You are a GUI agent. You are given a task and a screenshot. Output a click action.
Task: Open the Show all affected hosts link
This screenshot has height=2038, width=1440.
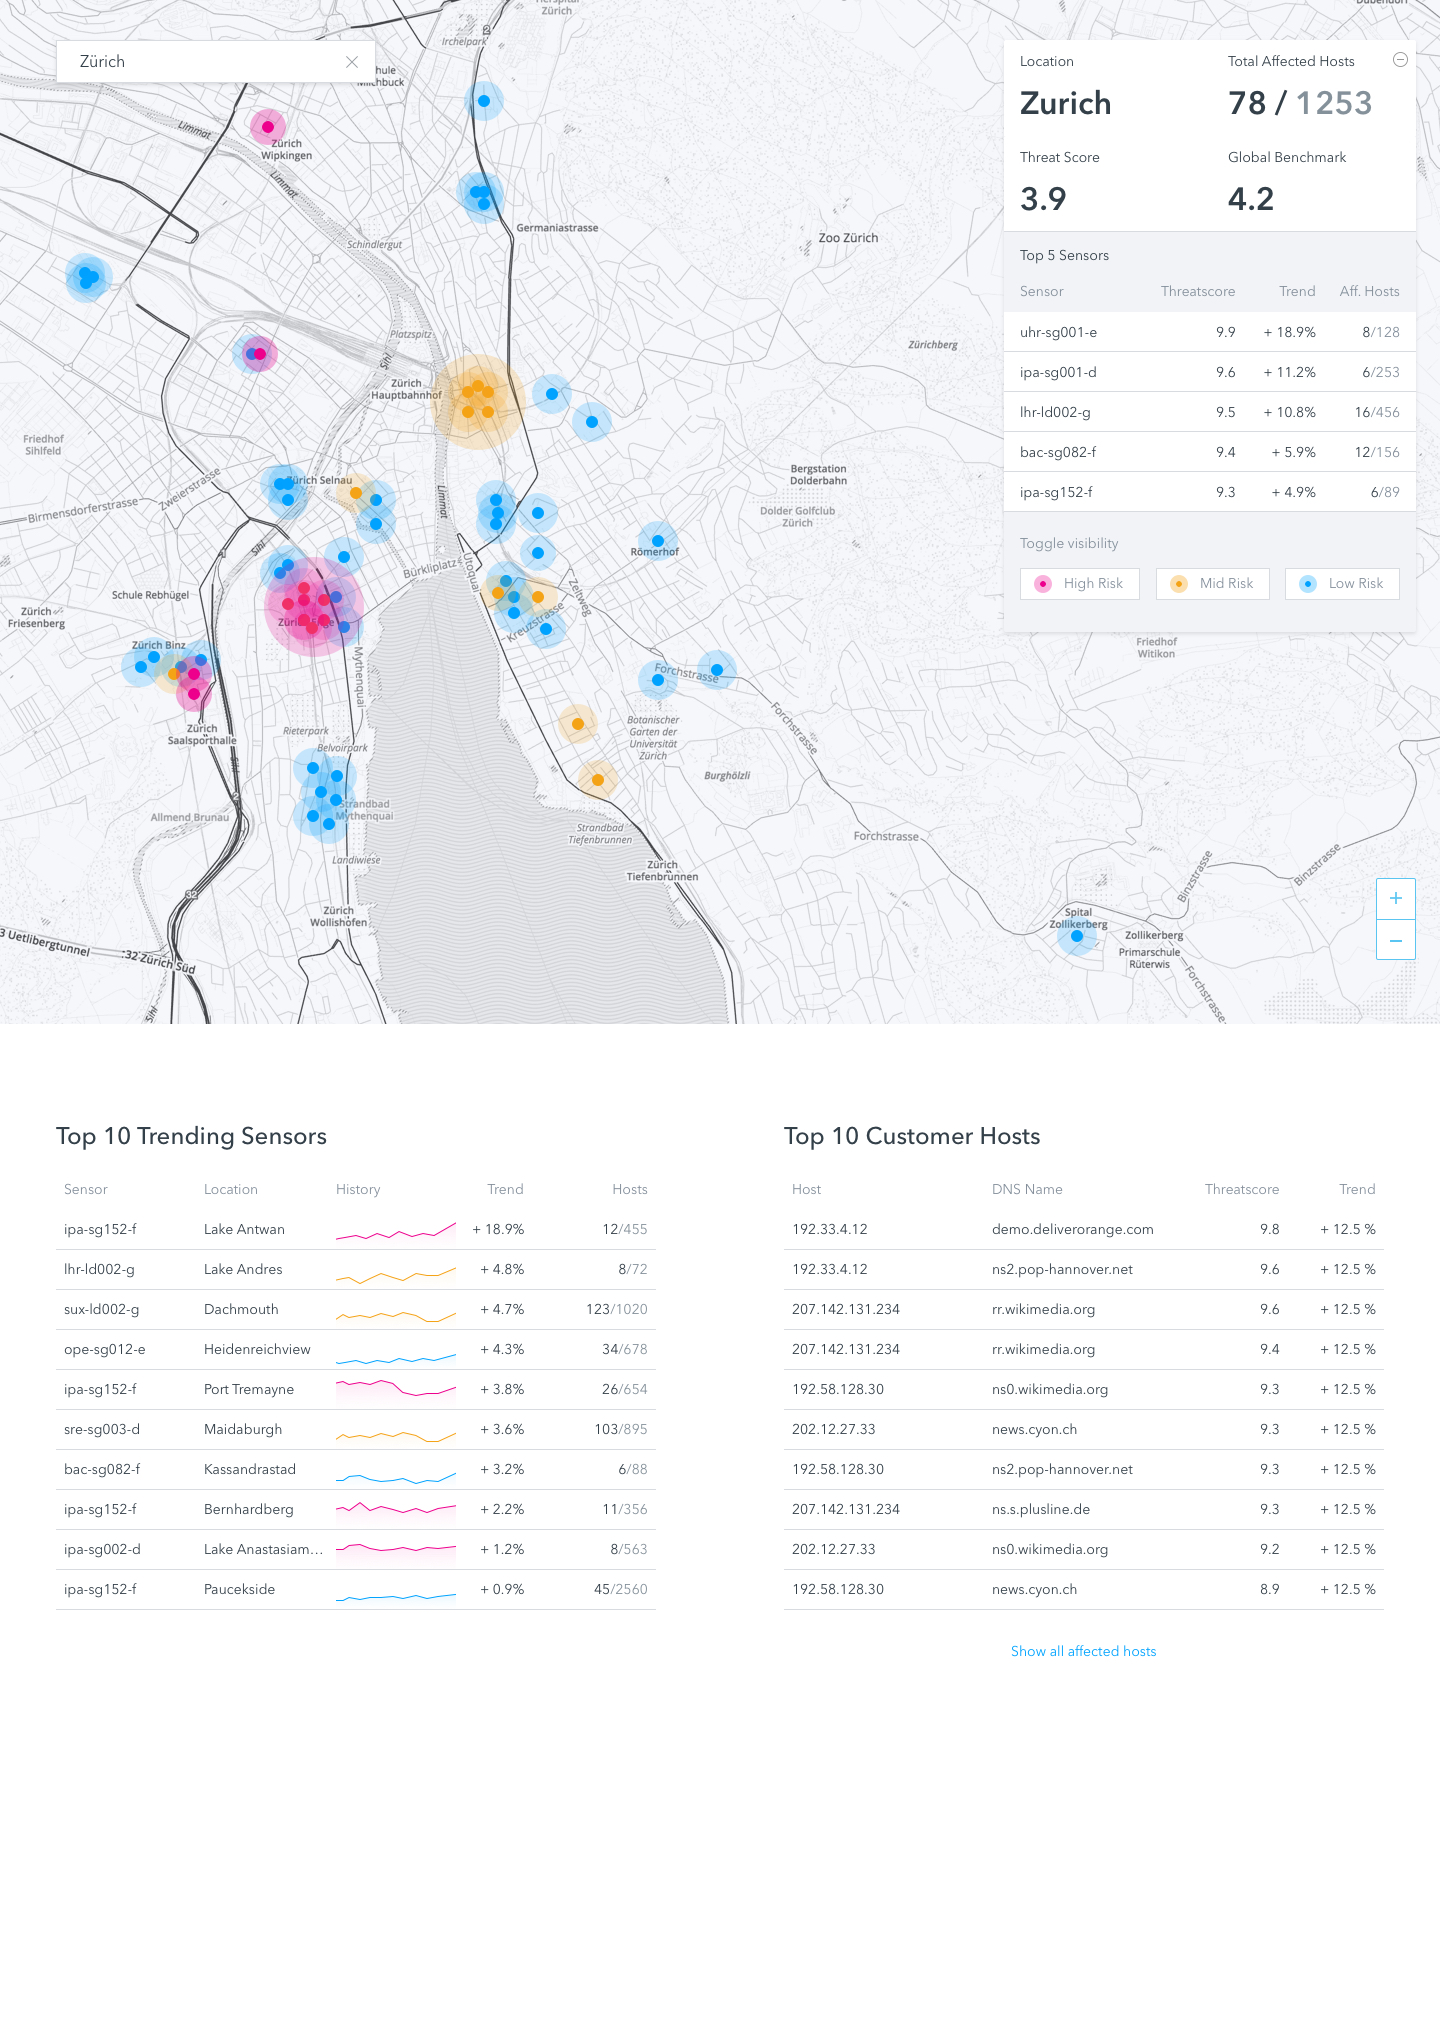pos(1083,1651)
